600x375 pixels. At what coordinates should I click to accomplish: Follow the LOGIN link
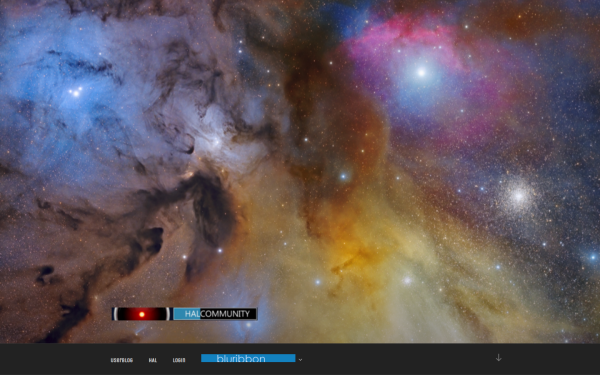[x=179, y=360]
